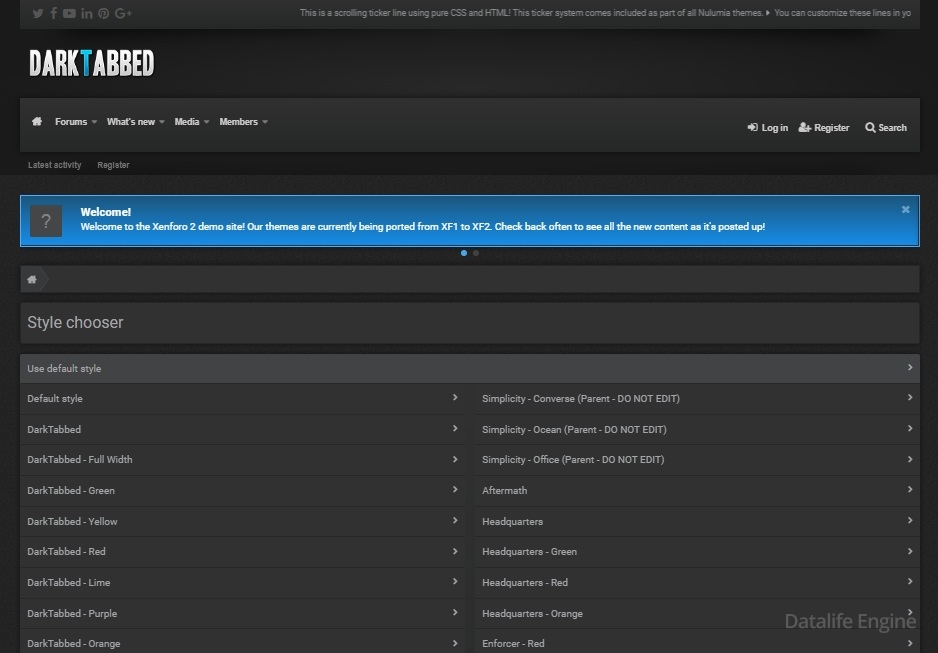Select Use default style
This screenshot has height=653, width=938.
(470, 368)
